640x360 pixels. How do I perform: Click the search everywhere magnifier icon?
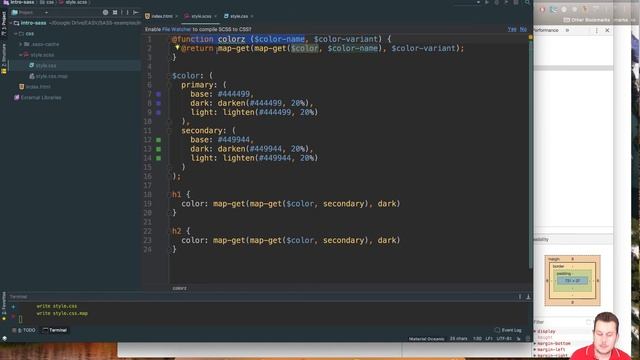(x=527, y=2)
